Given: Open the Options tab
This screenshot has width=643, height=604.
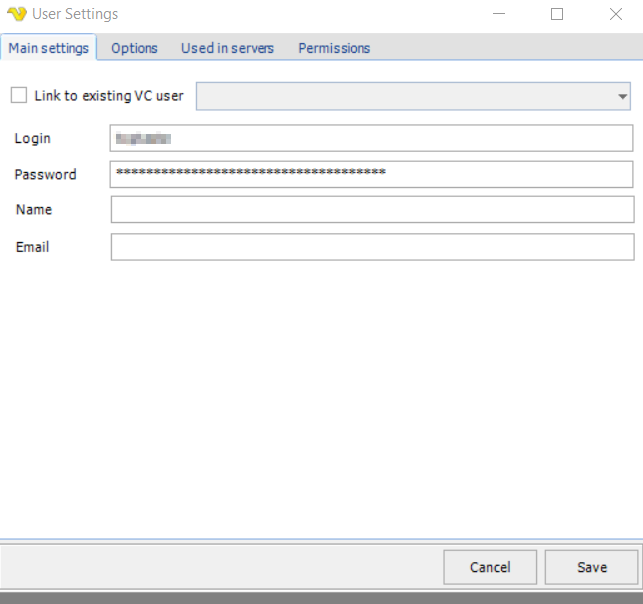Looking at the screenshot, I should 134,48.
